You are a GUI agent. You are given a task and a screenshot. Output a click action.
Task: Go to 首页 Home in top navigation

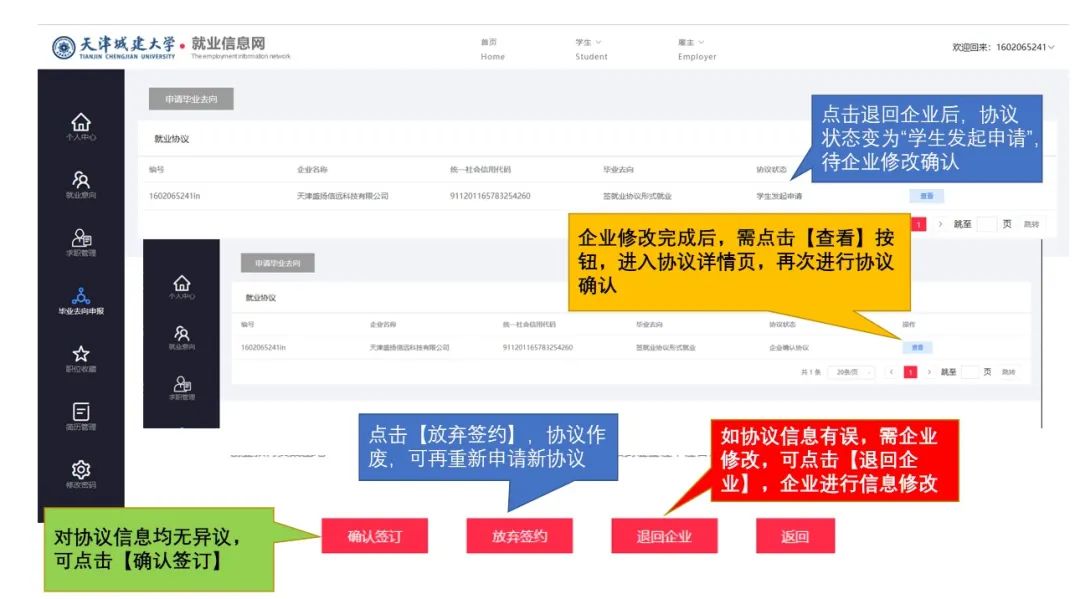click(x=492, y=48)
